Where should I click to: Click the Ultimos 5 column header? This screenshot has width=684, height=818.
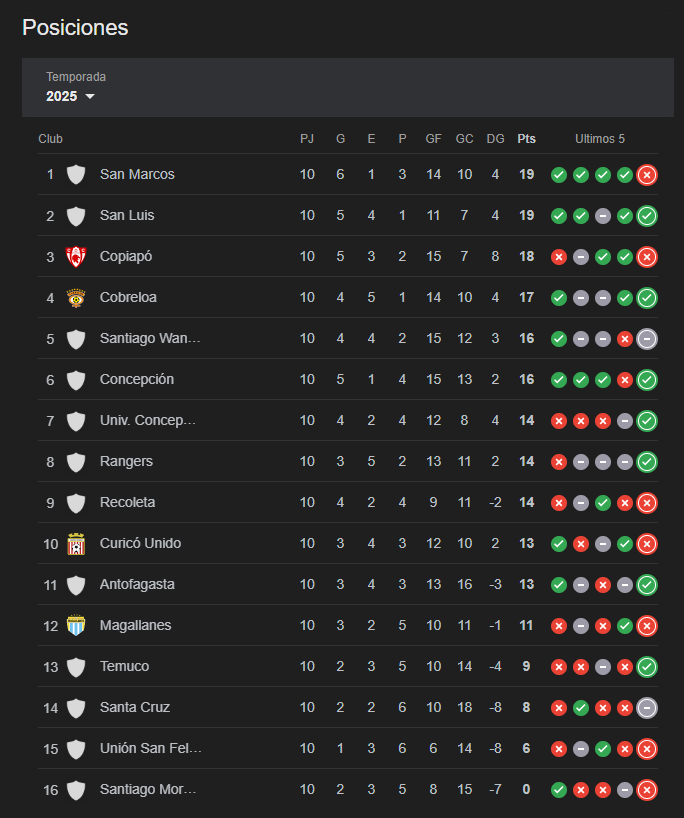[x=599, y=139]
